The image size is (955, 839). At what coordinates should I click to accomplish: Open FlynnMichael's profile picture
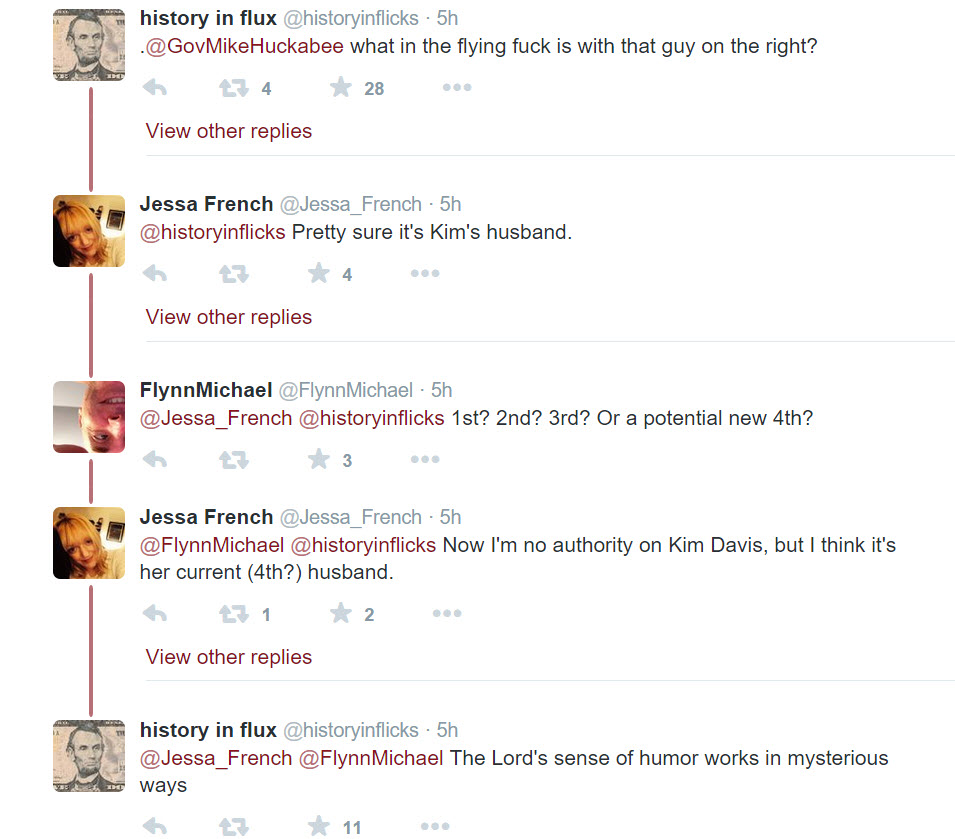pos(89,417)
